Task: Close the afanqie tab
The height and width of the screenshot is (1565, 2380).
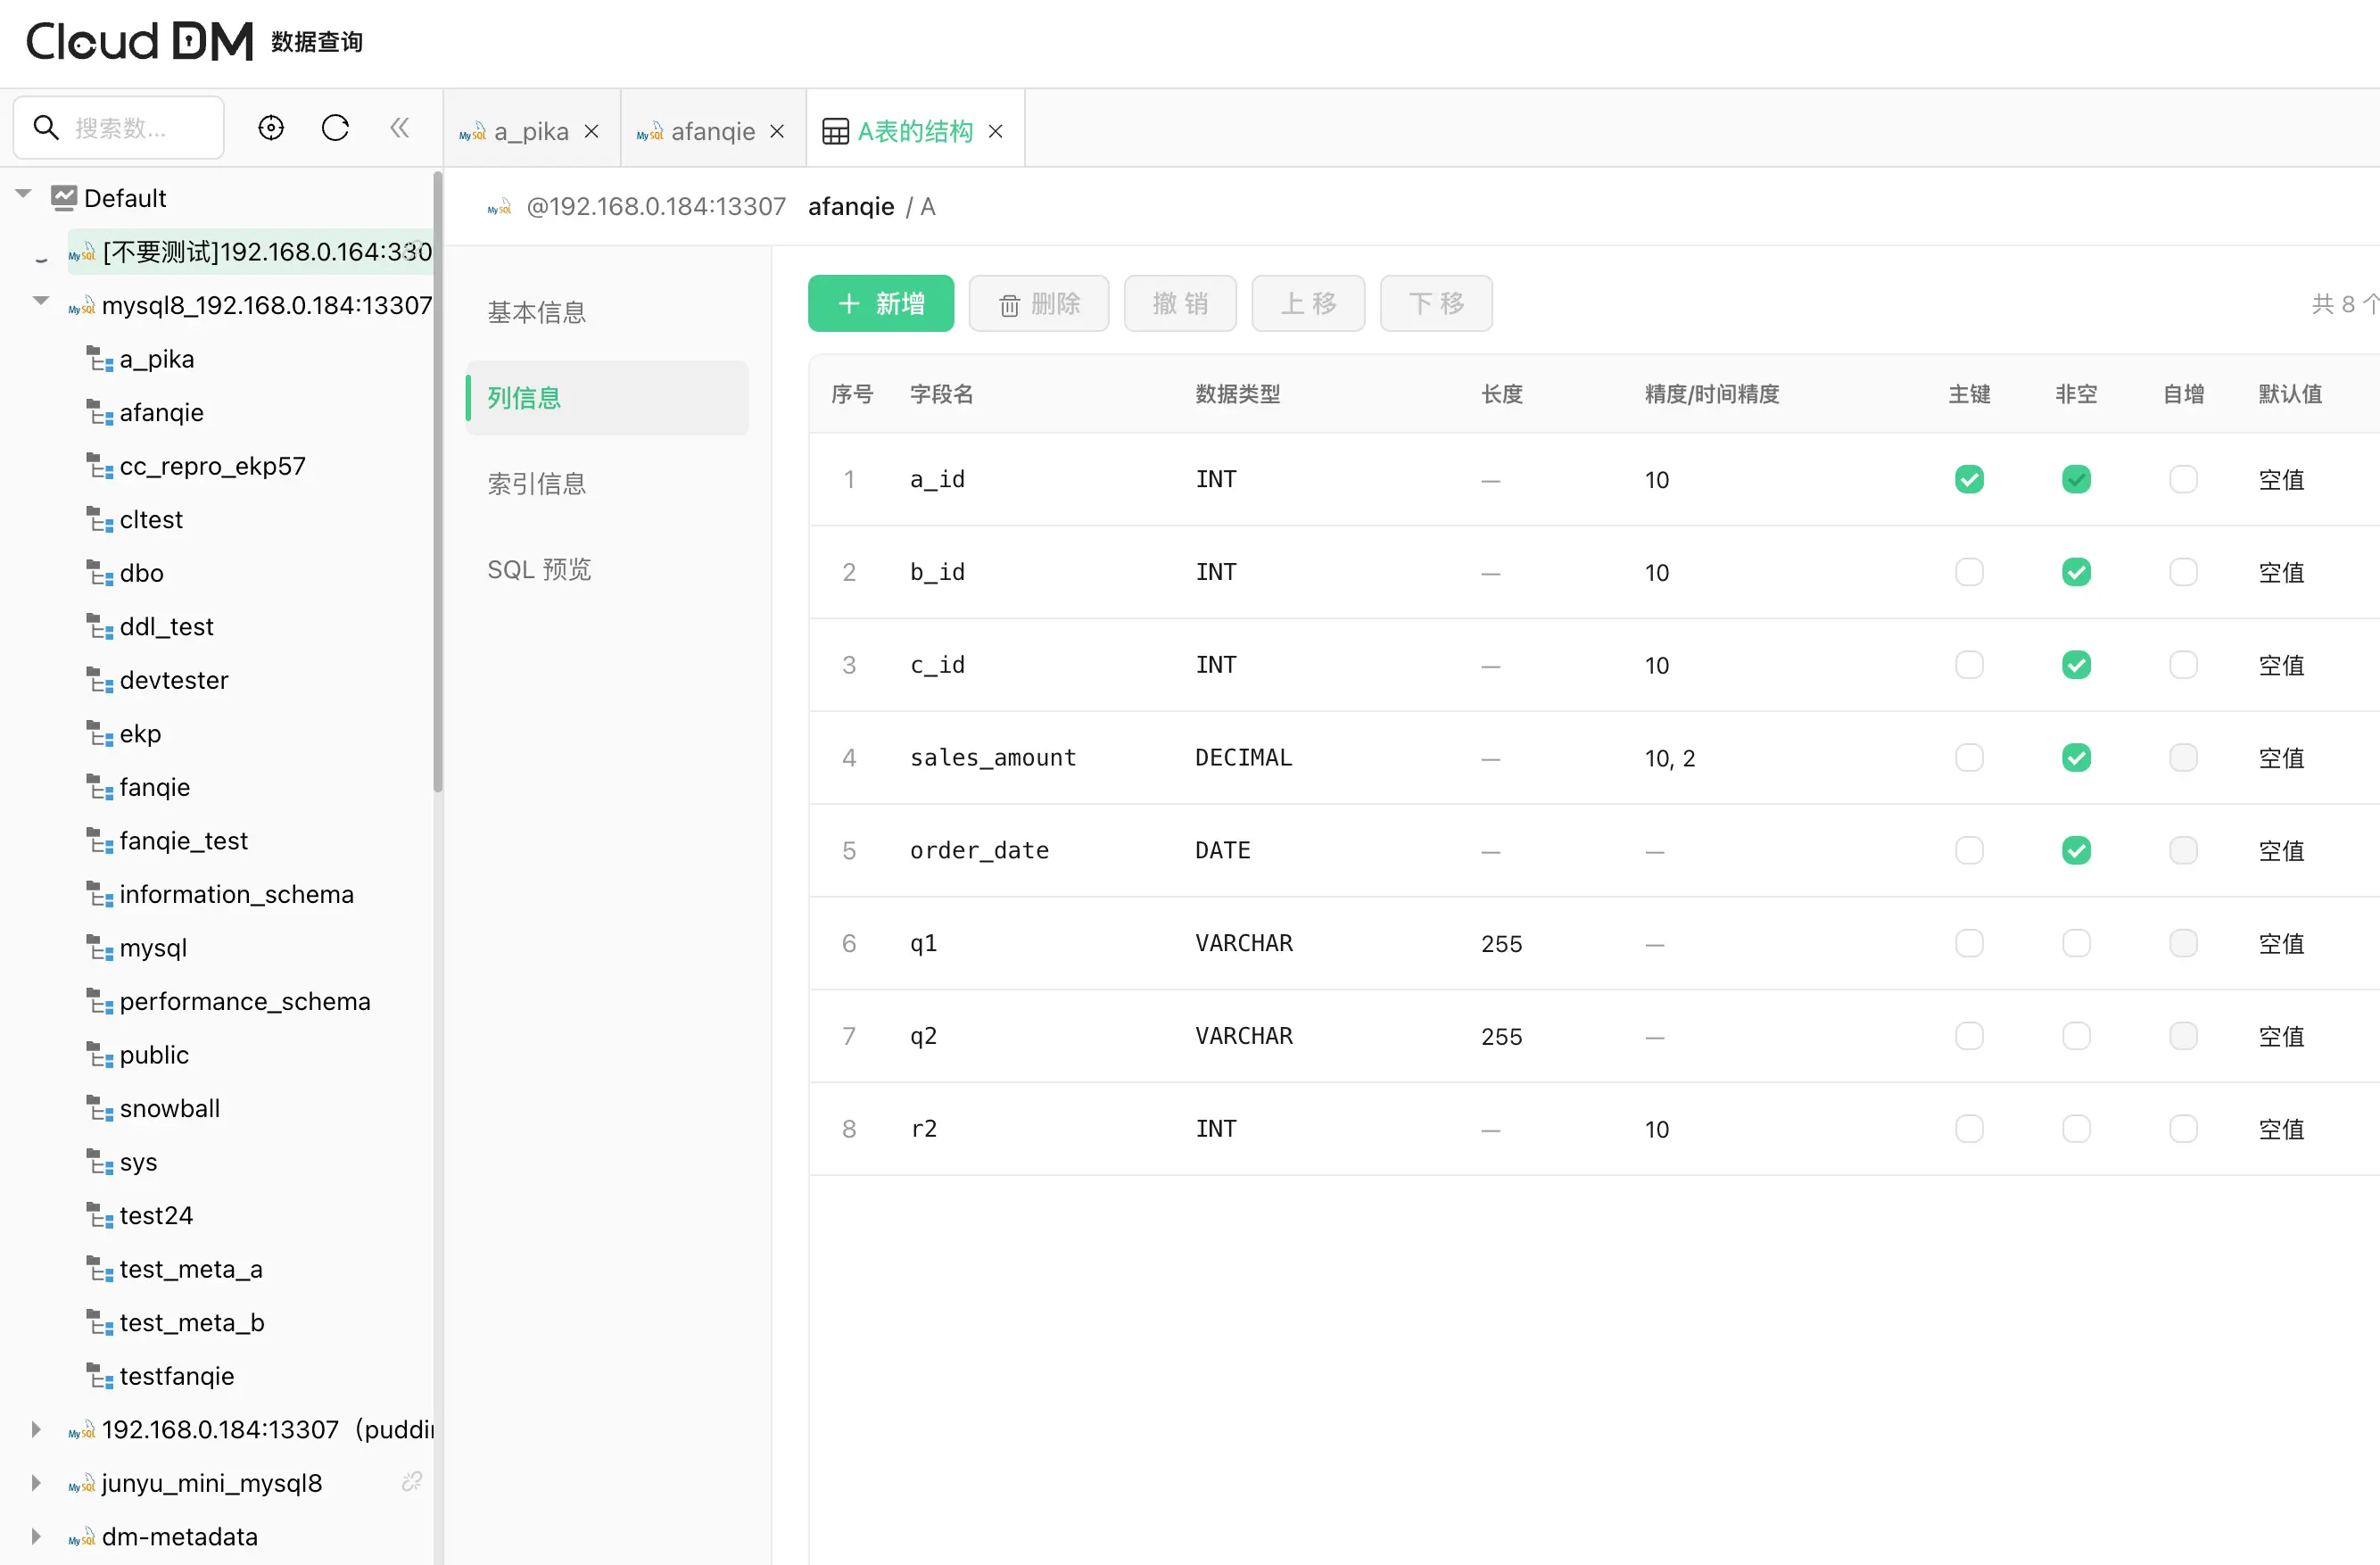Action: [777, 132]
